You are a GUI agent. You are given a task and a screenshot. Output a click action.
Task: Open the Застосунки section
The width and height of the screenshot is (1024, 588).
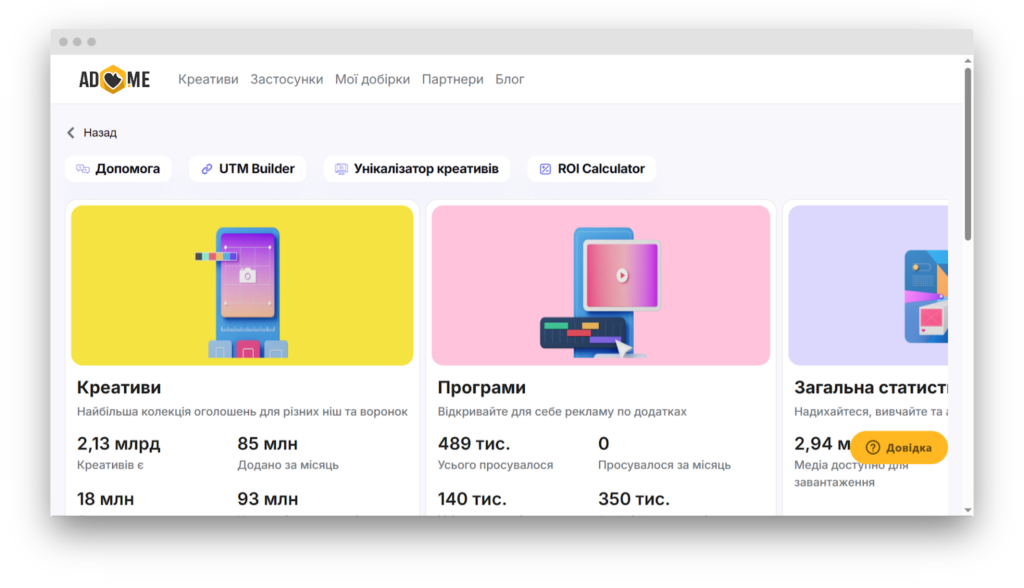click(287, 79)
